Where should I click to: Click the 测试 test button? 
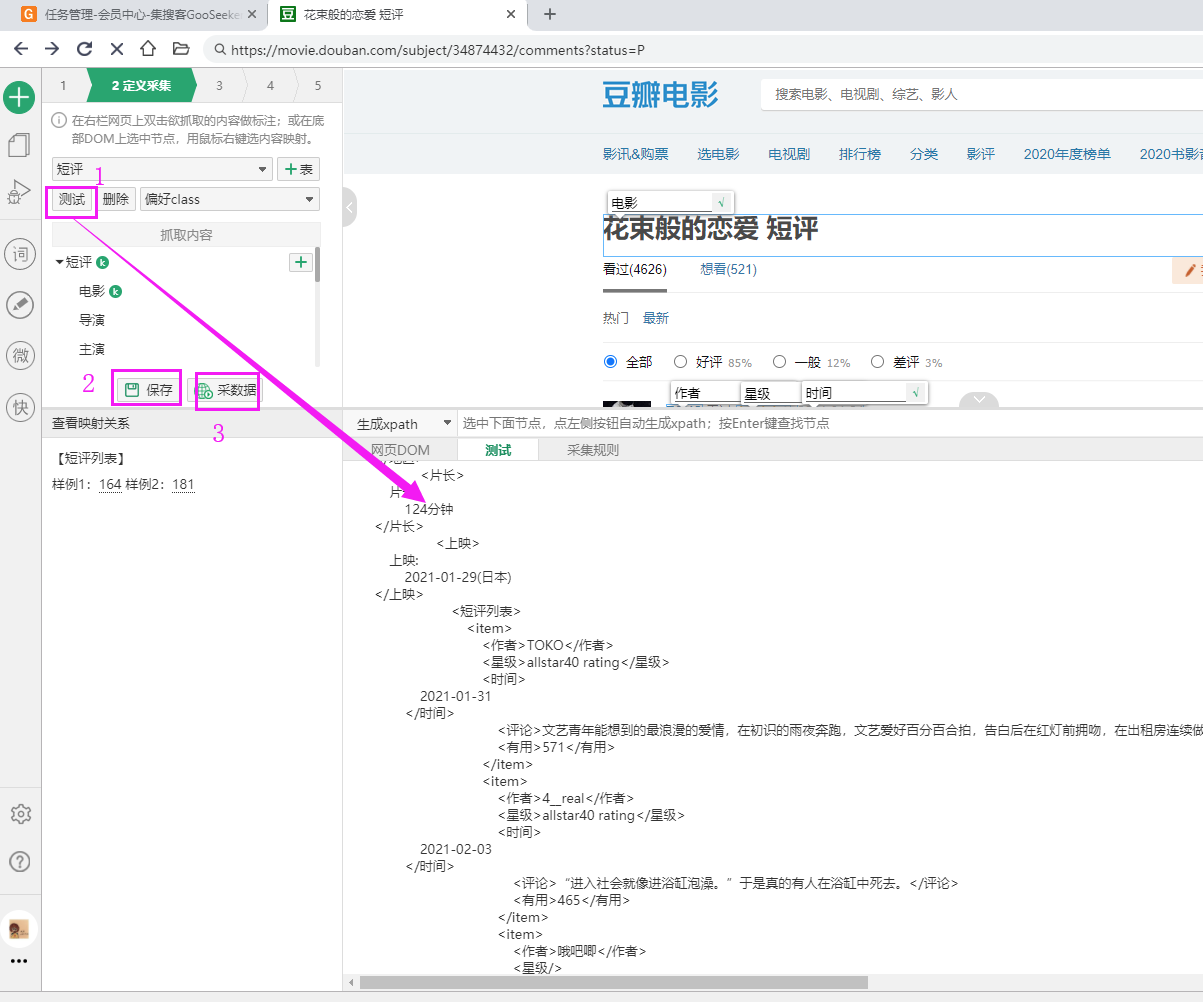click(x=72, y=199)
